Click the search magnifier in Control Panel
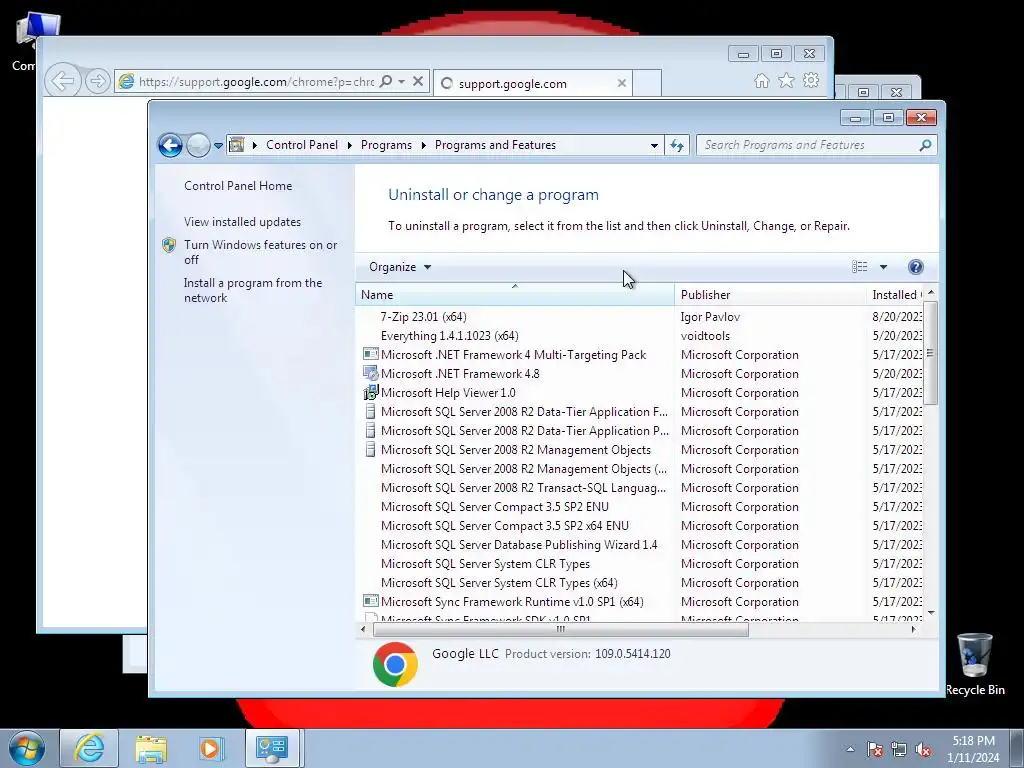1024x768 pixels. tap(925, 145)
